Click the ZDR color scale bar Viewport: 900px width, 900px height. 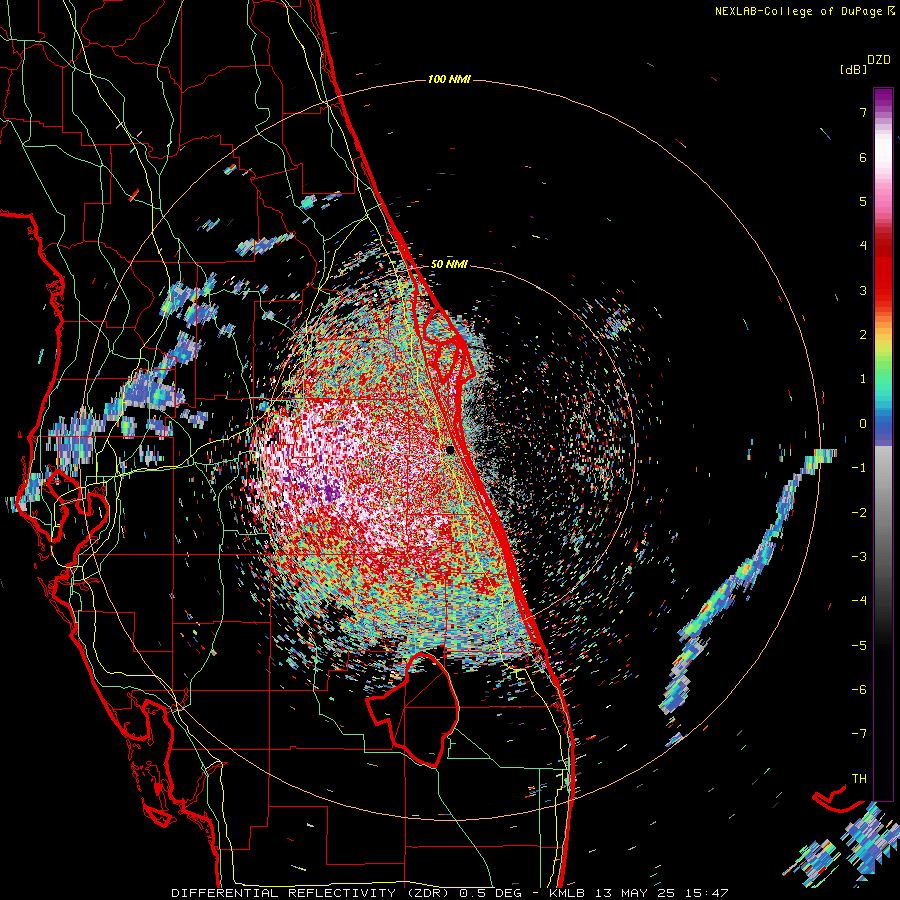[883, 444]
